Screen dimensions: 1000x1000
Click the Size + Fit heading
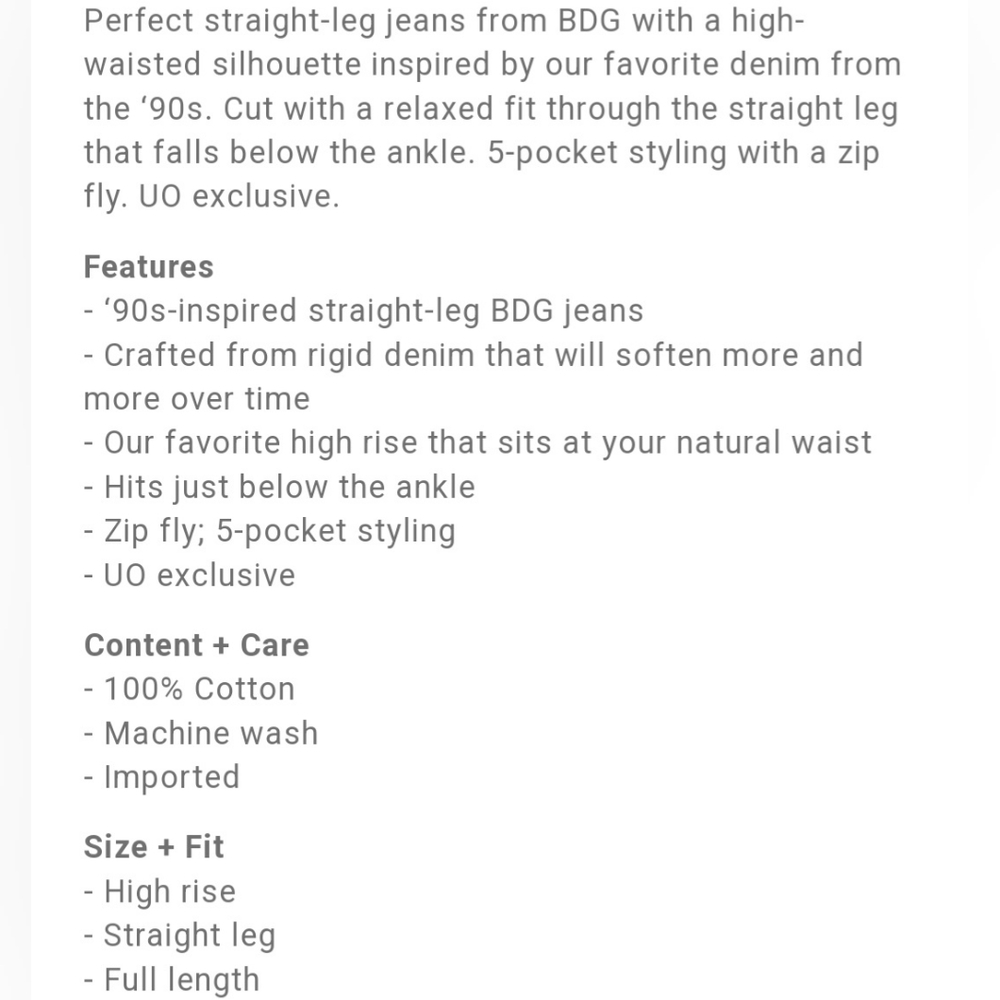[x=154, y=847]
